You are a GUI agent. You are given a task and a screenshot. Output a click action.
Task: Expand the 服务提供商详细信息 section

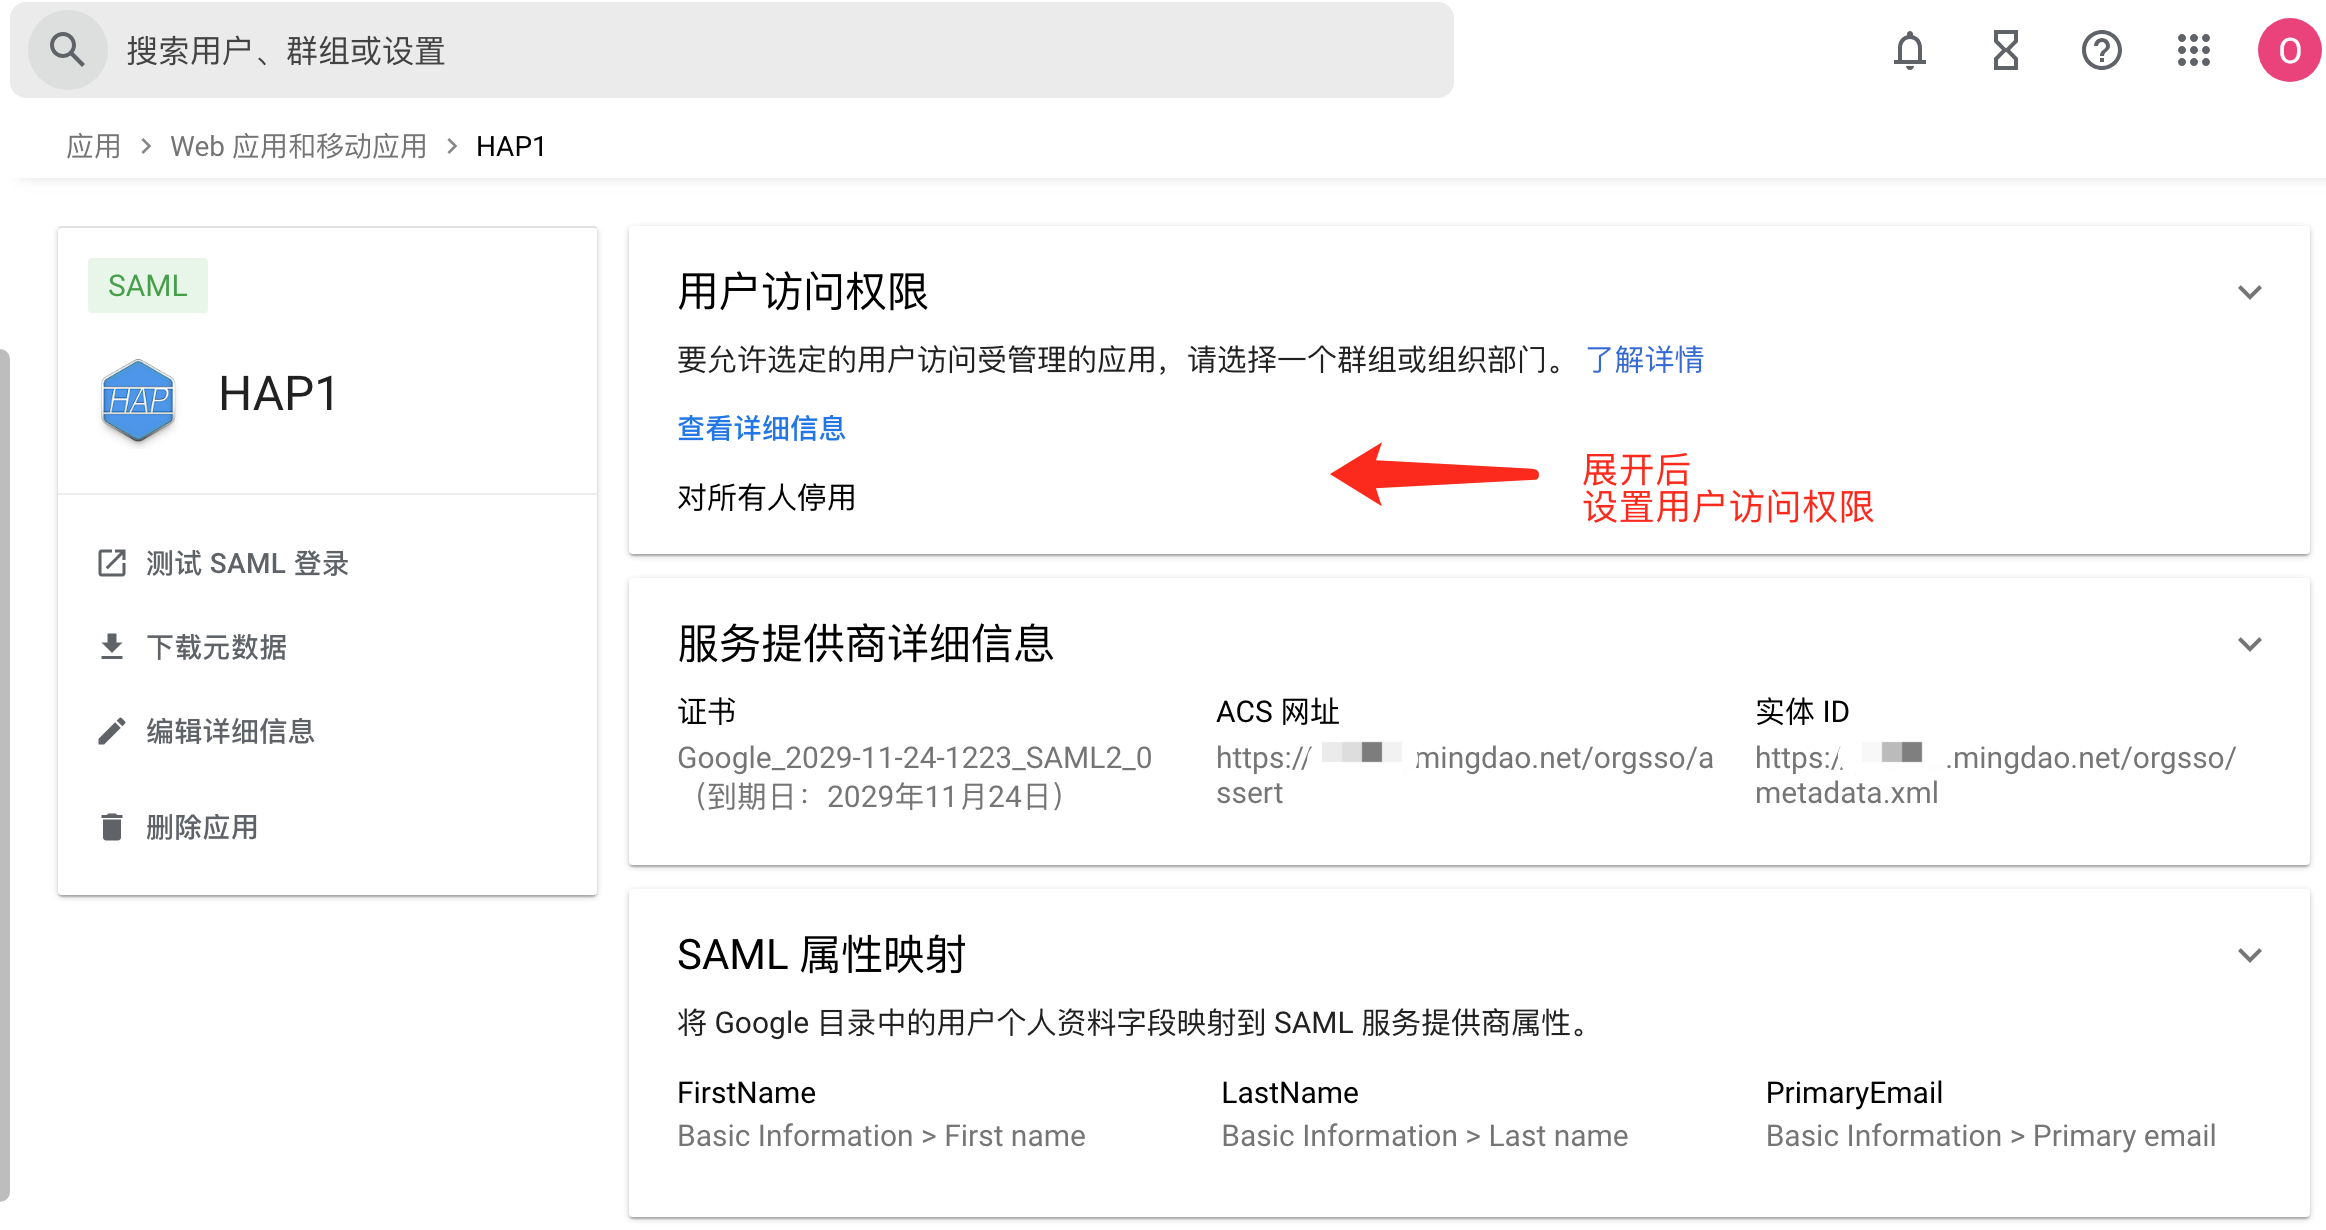tap(2249, 644)
